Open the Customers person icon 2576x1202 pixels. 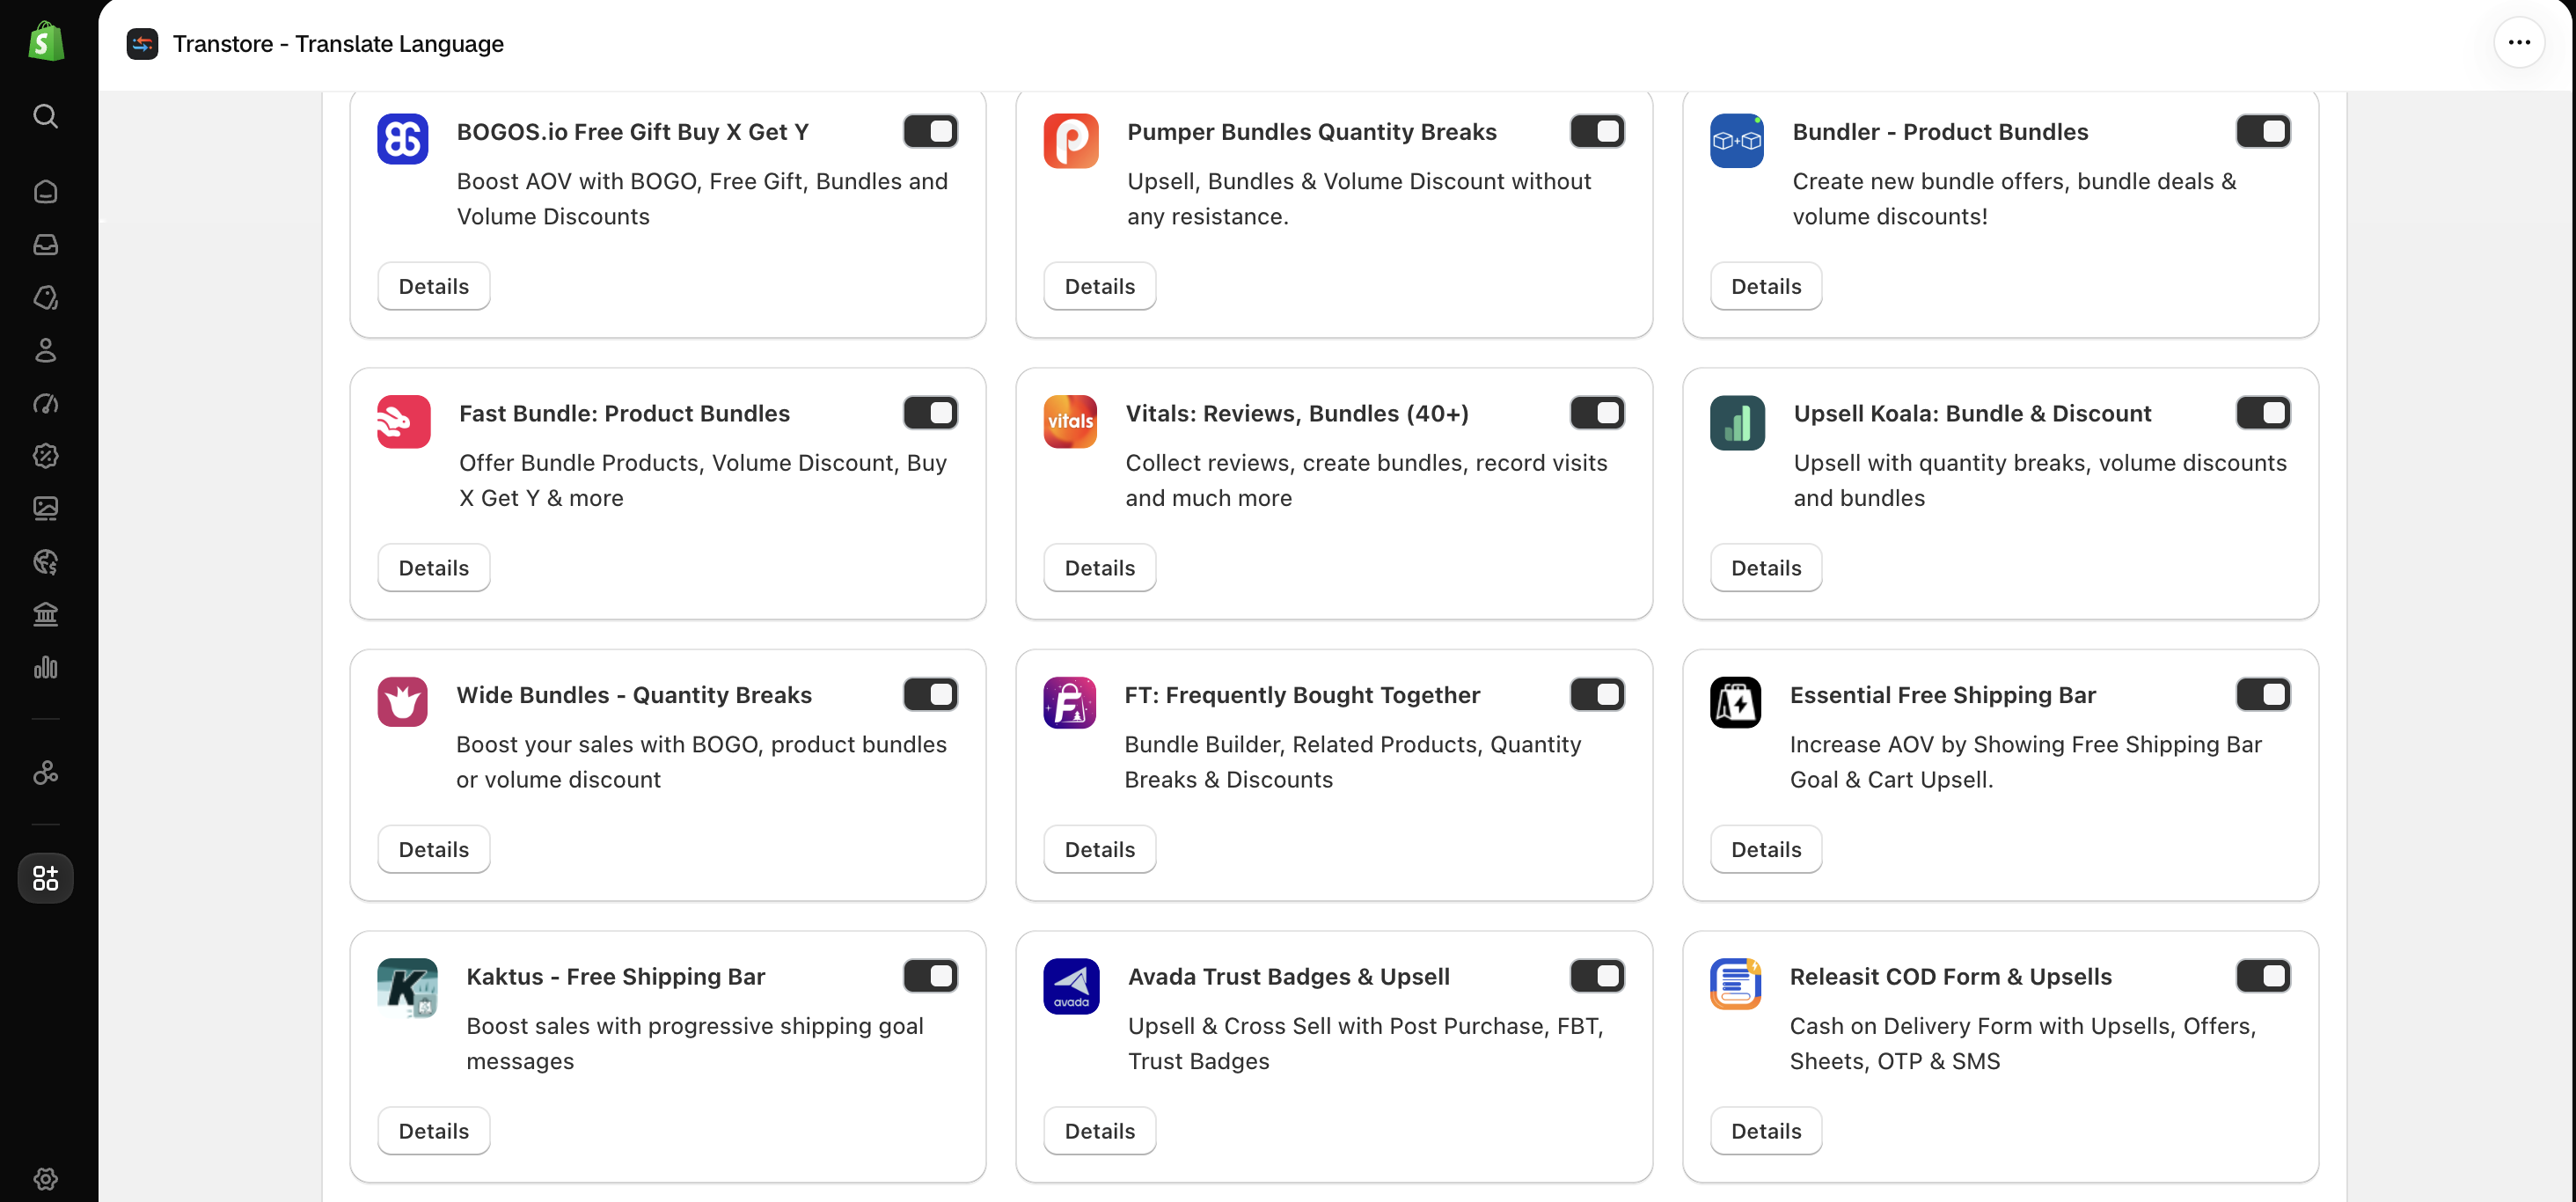(x=46, y=350)
